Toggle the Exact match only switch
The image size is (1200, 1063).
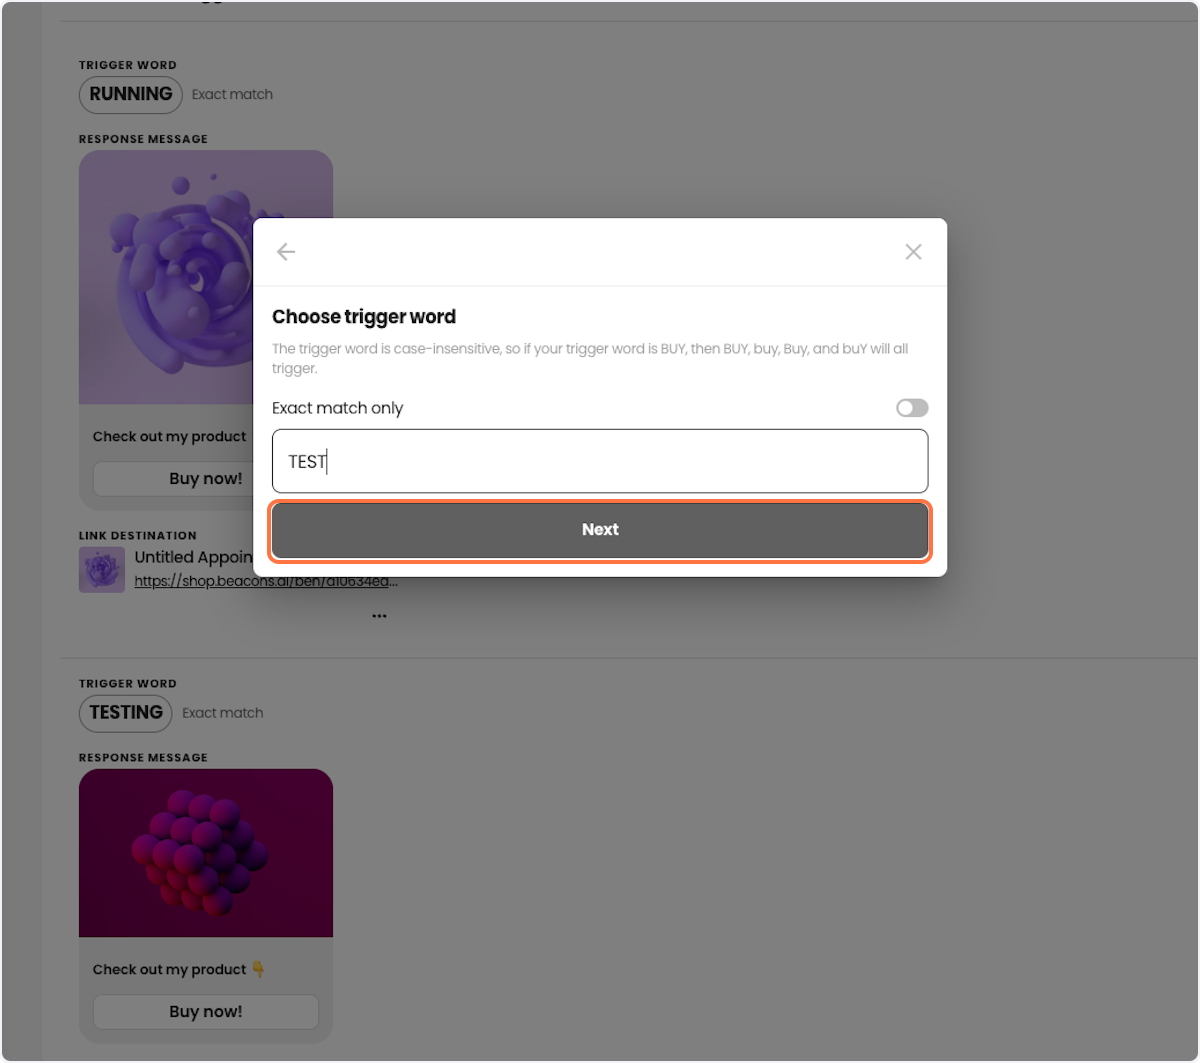(912, 408)
